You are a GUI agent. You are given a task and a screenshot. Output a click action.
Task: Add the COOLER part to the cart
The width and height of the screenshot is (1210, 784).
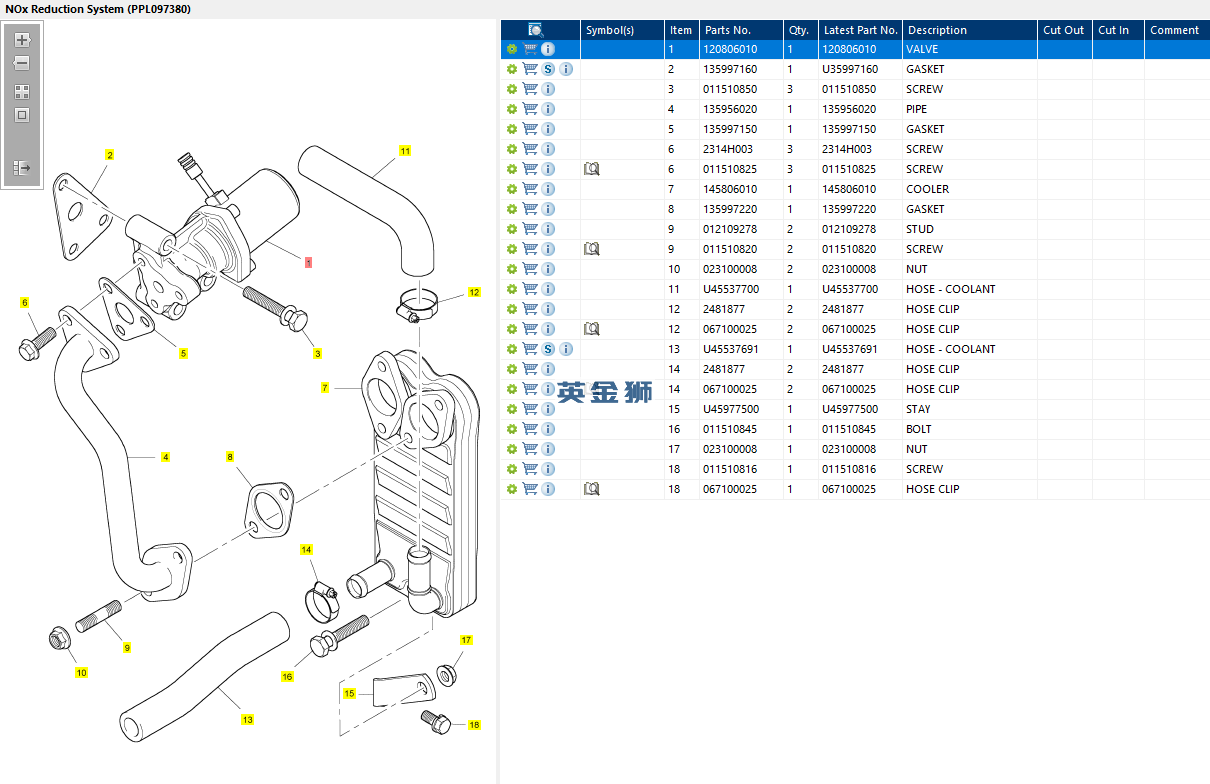530,189
